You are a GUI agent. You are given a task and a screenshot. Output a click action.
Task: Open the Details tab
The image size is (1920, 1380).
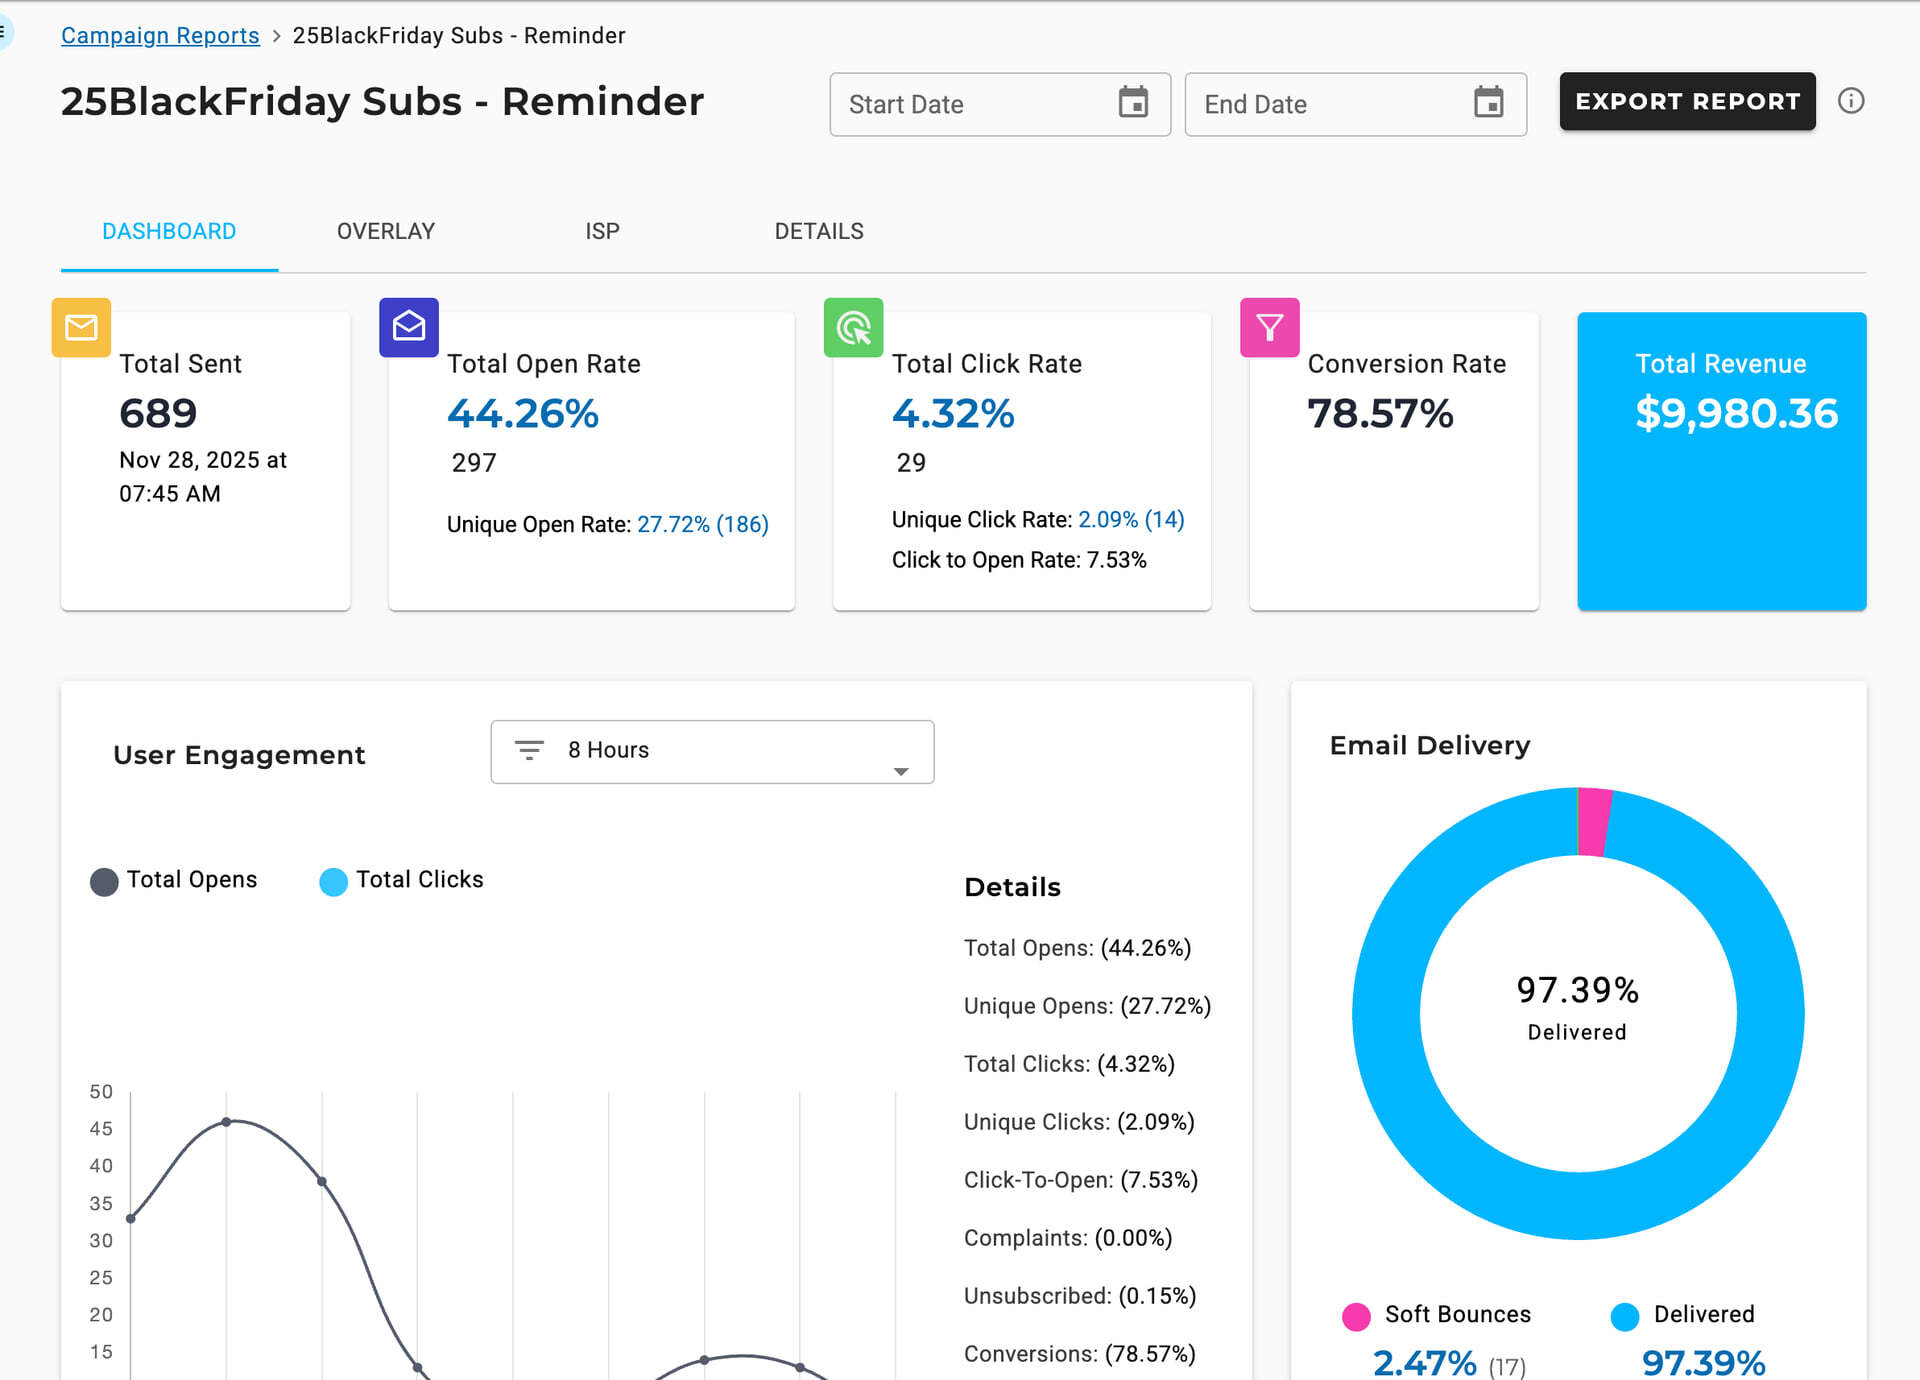pyautogui.click(x=819, y=232)
